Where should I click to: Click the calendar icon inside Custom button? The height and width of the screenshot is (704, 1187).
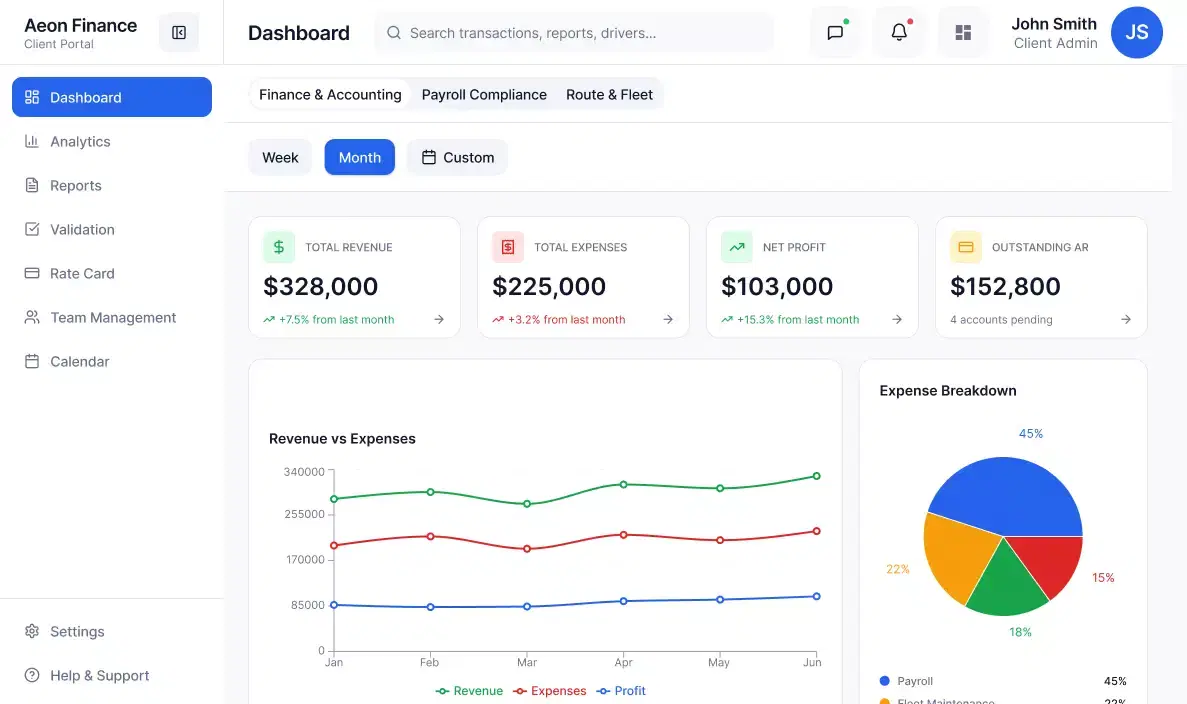pyautogui.click(x=430, y=157)
